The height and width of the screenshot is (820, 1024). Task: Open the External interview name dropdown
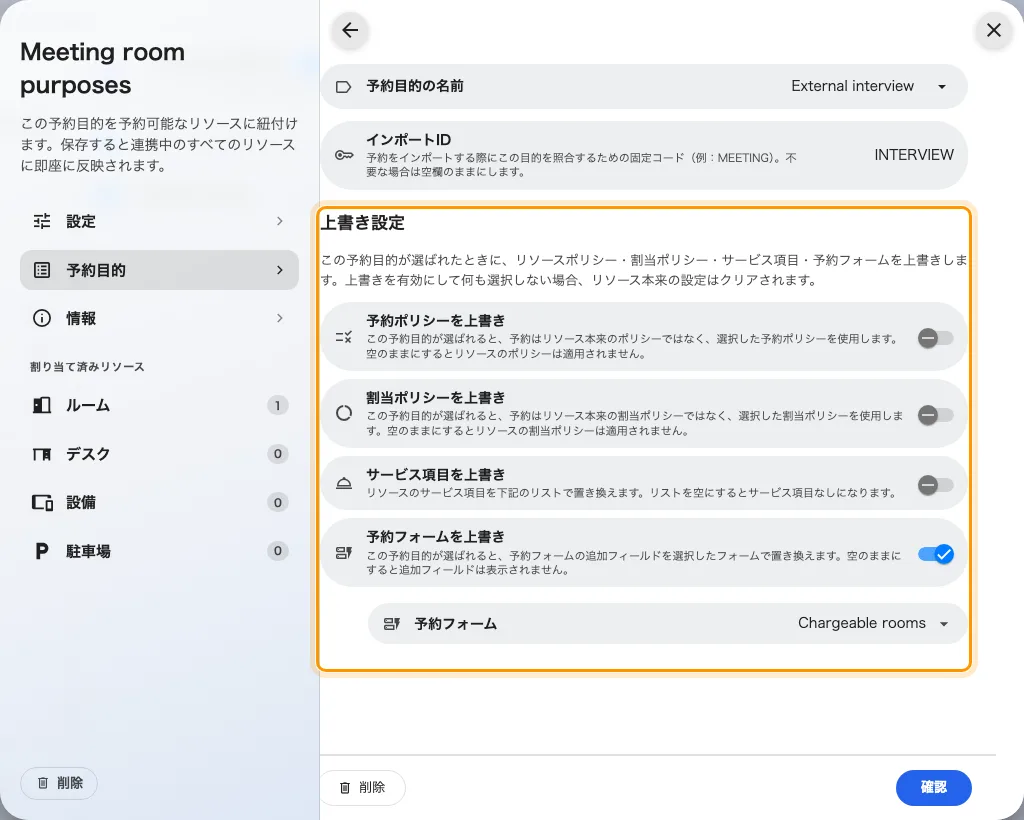click(869, 86)
